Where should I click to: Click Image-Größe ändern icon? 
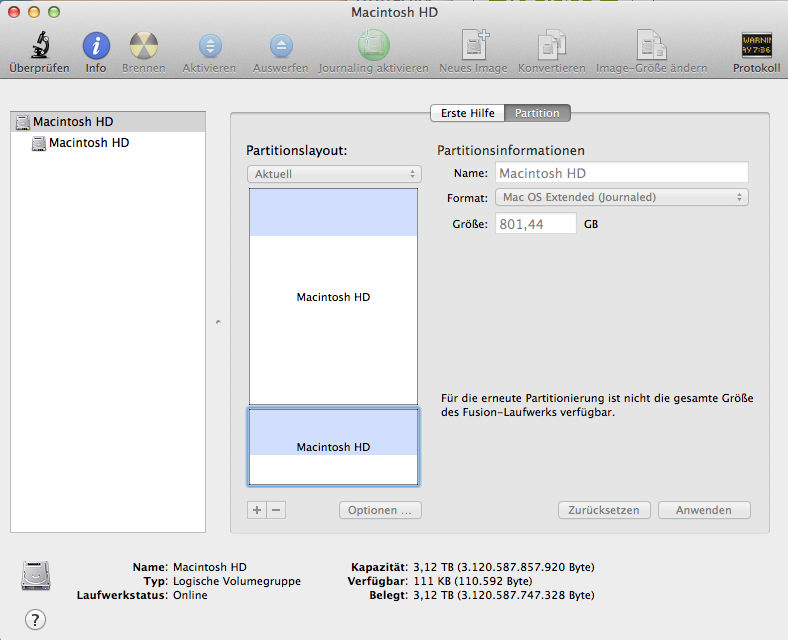pyautogui.click(x=651, y=45)
